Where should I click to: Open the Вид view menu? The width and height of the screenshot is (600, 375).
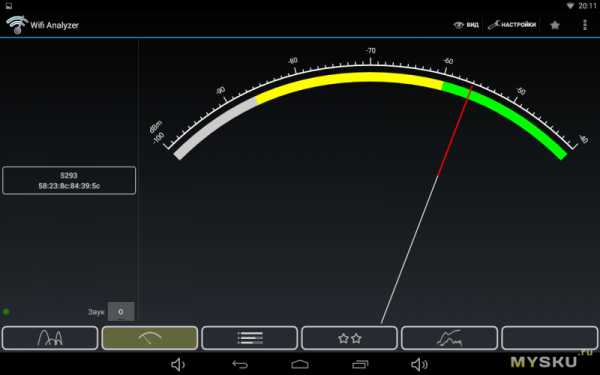click(466, 25)
